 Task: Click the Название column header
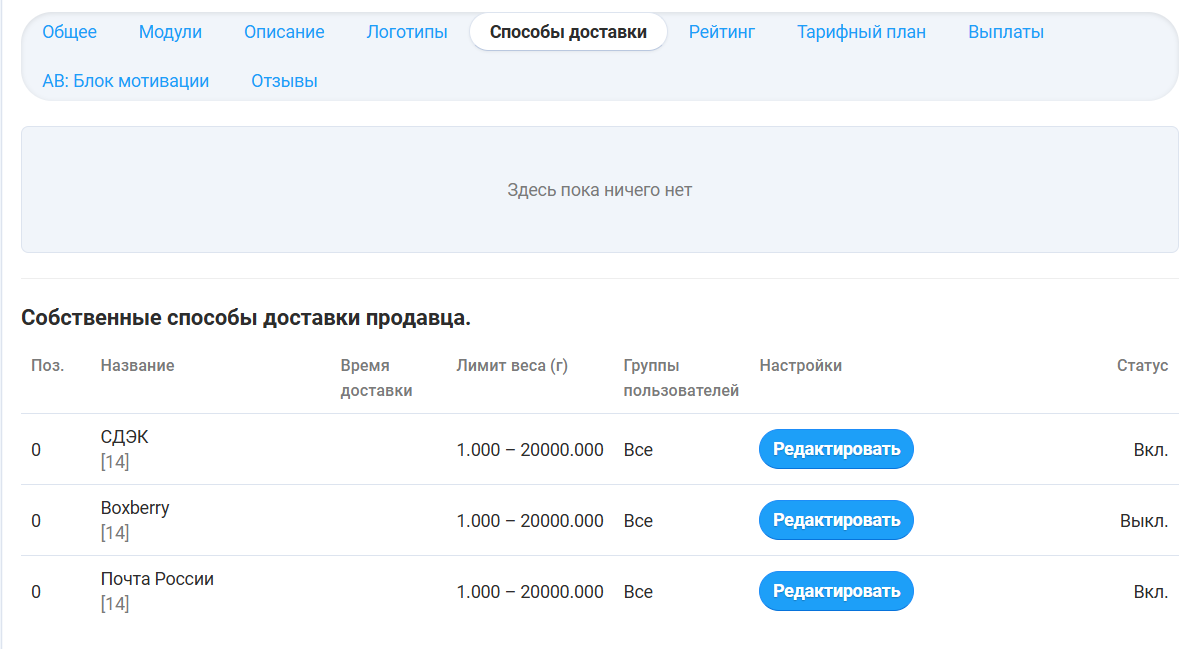[x=137, y=366]
